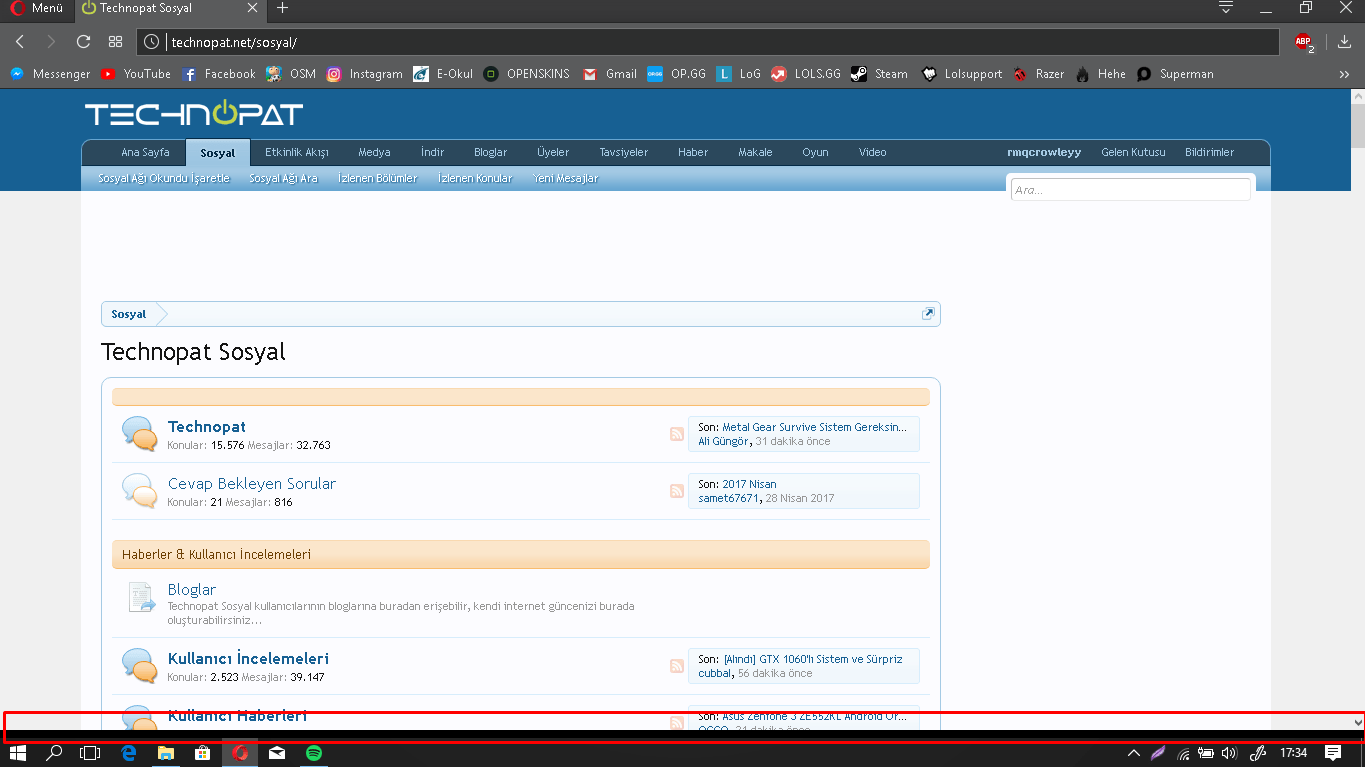Image resolution: width=1365 pixels, height=767 pixels.
Task: Open the volume control in system tray
Action: (1229, 753)
